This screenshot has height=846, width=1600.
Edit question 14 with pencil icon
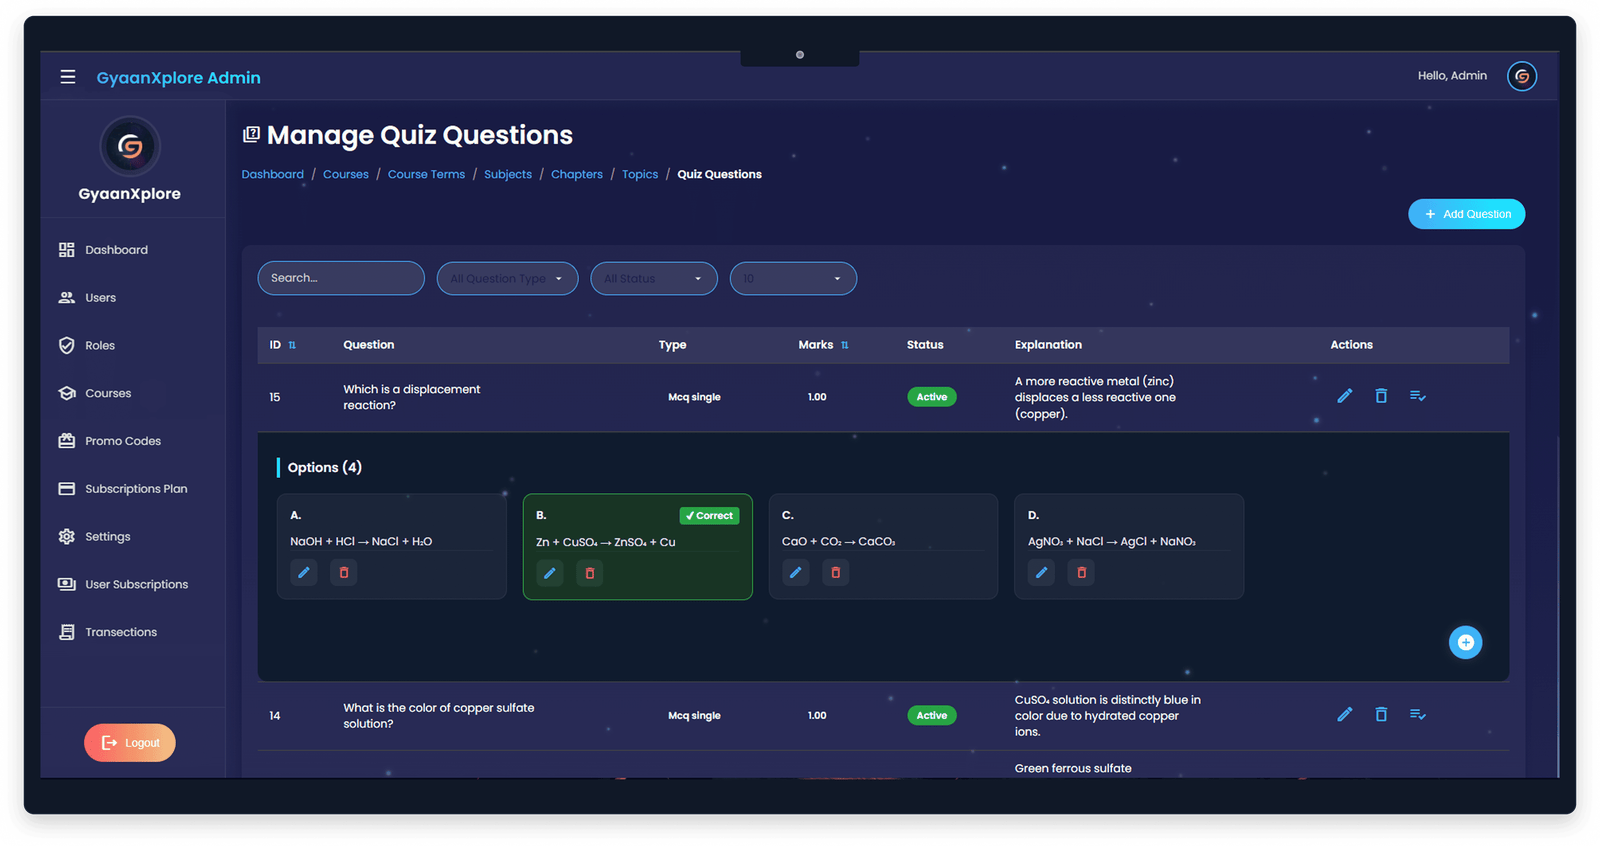[x=1344, y=714]
